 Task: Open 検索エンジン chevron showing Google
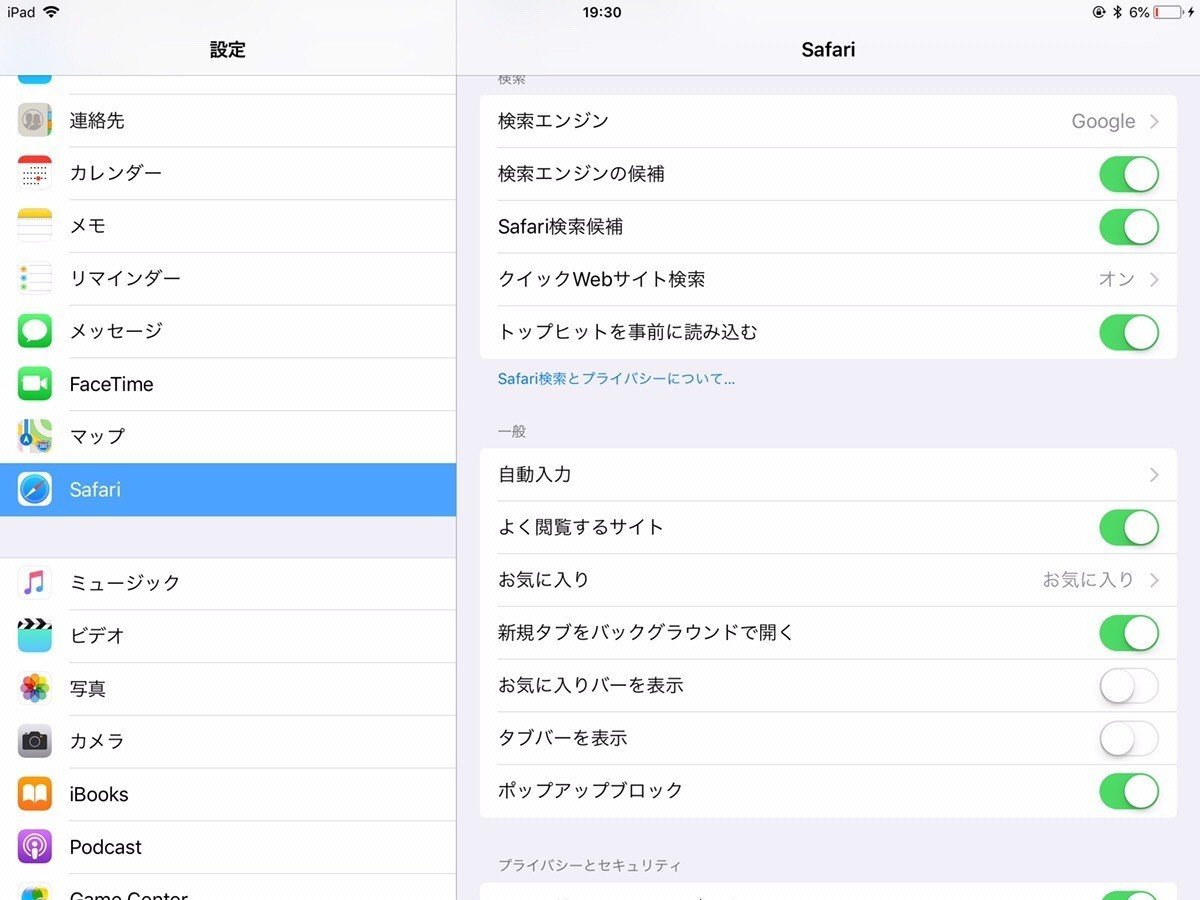[x=1154, y=121]
